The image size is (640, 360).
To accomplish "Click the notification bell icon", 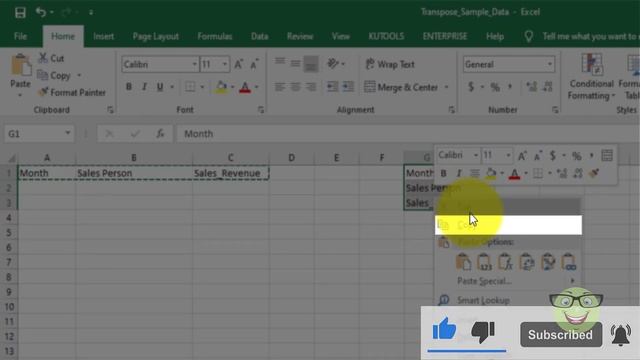I will coord(620,335).
